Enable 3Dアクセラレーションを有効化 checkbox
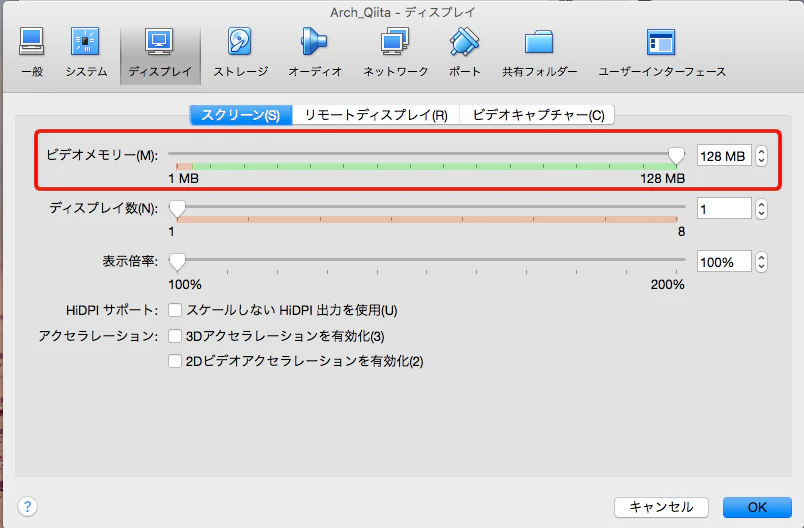804x528 pixels. [x=175, y=336]
